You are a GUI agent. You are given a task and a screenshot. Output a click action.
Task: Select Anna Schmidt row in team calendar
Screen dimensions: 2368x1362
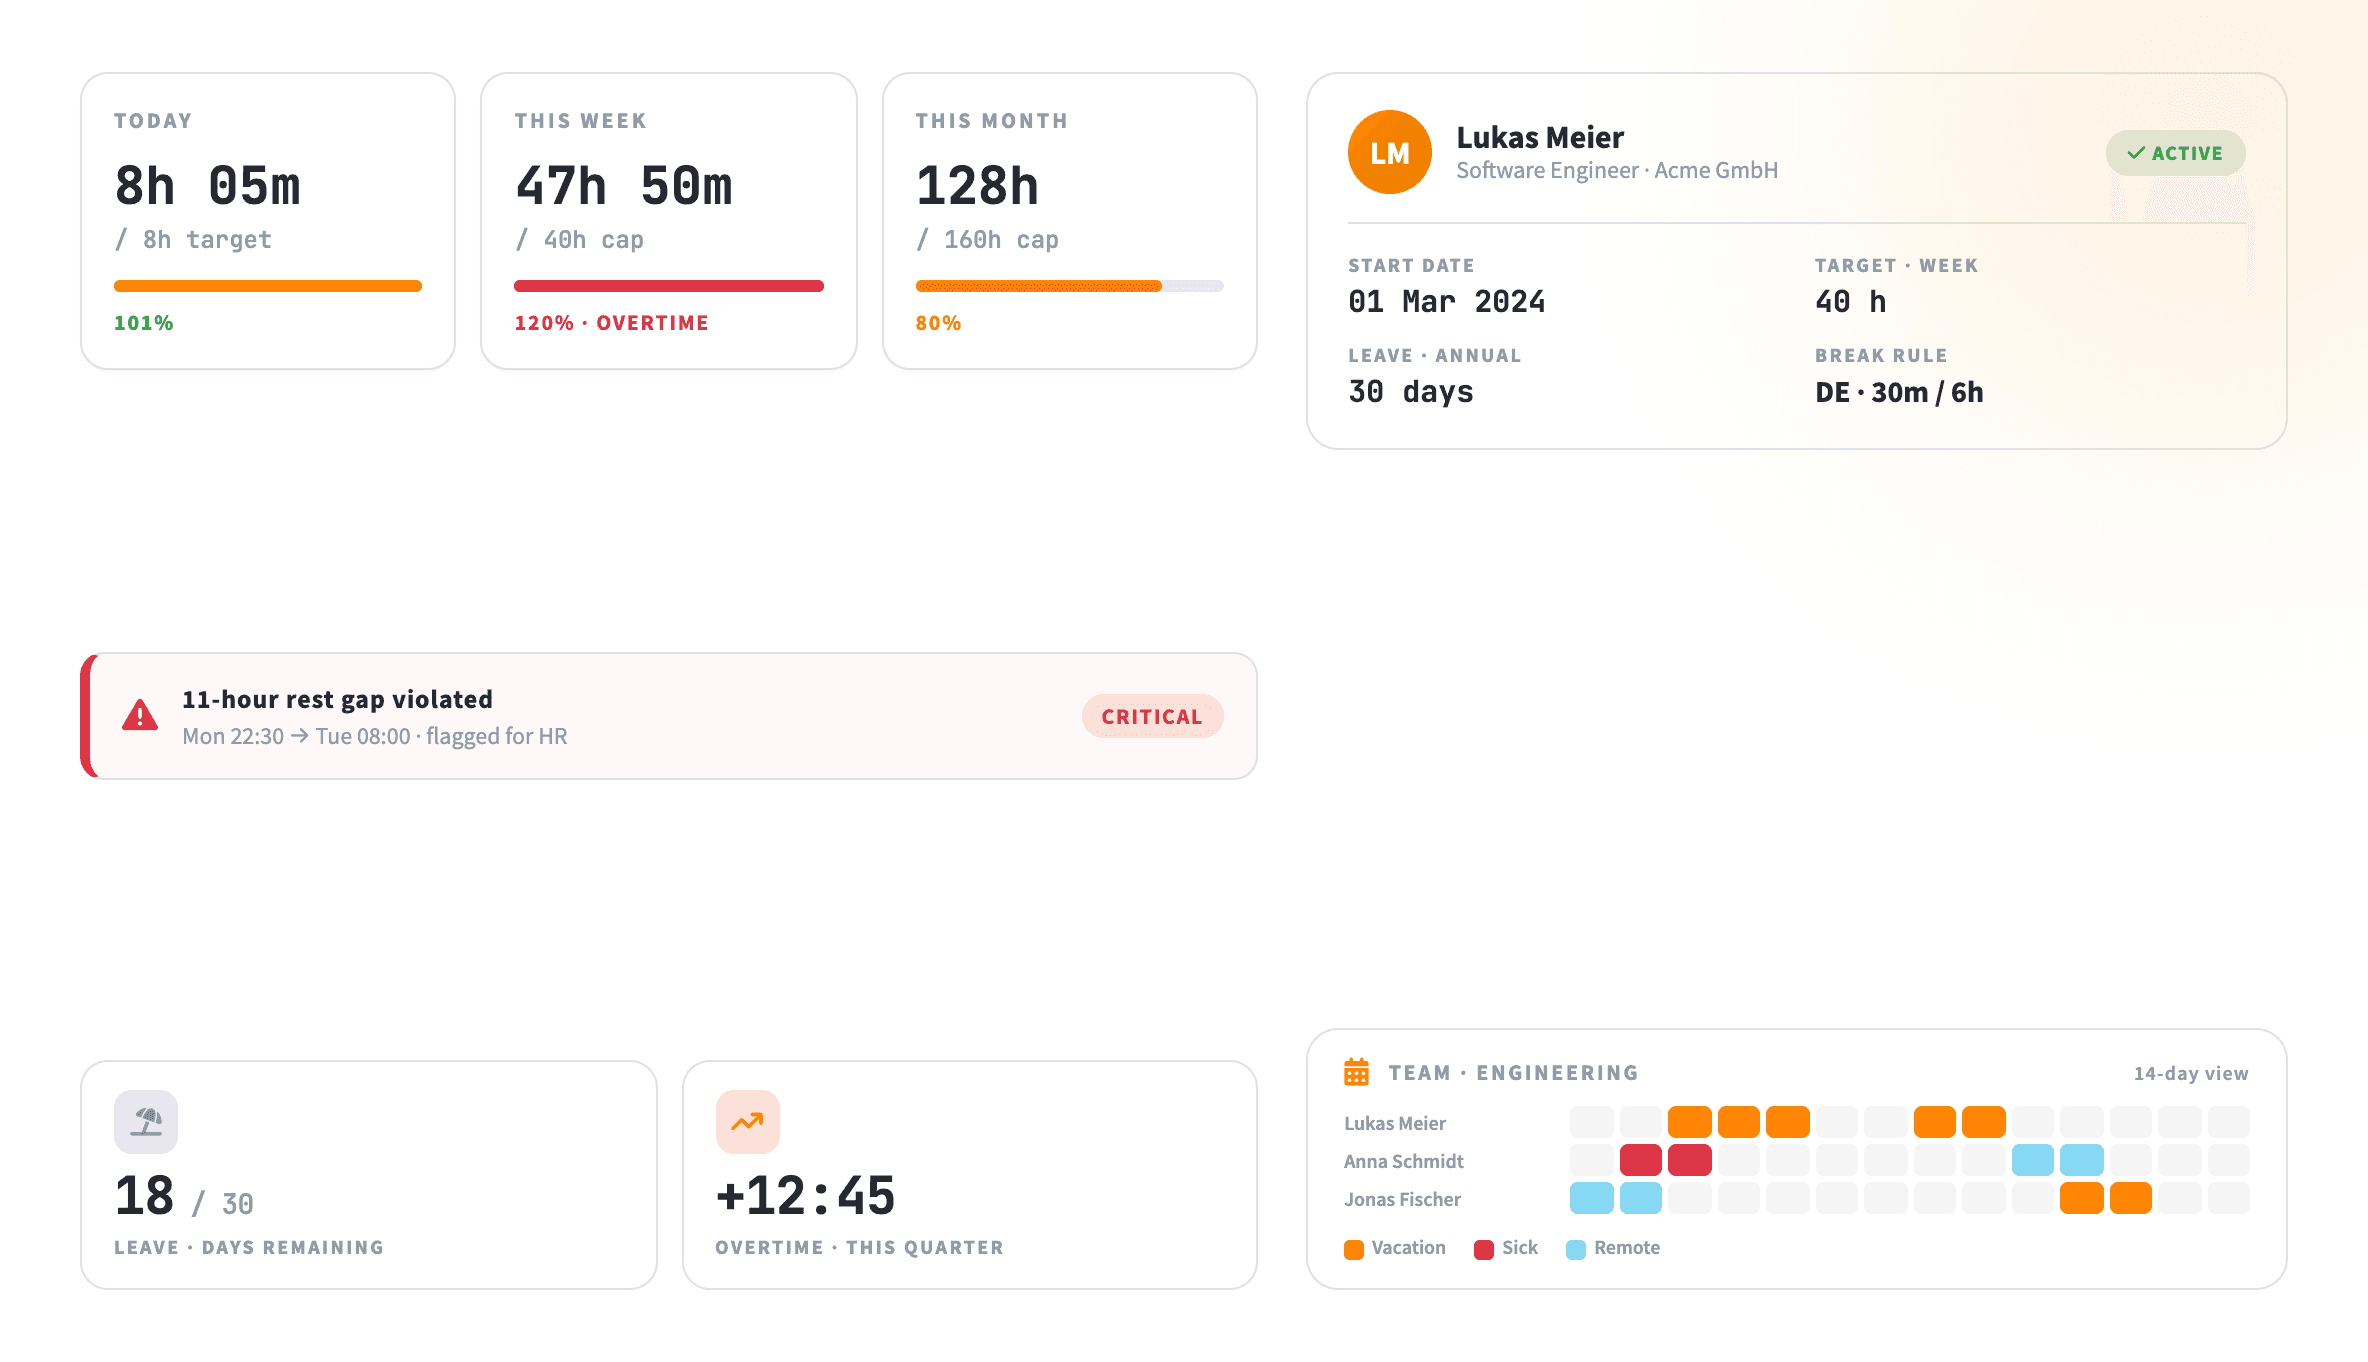[x=1796, y=1160]
